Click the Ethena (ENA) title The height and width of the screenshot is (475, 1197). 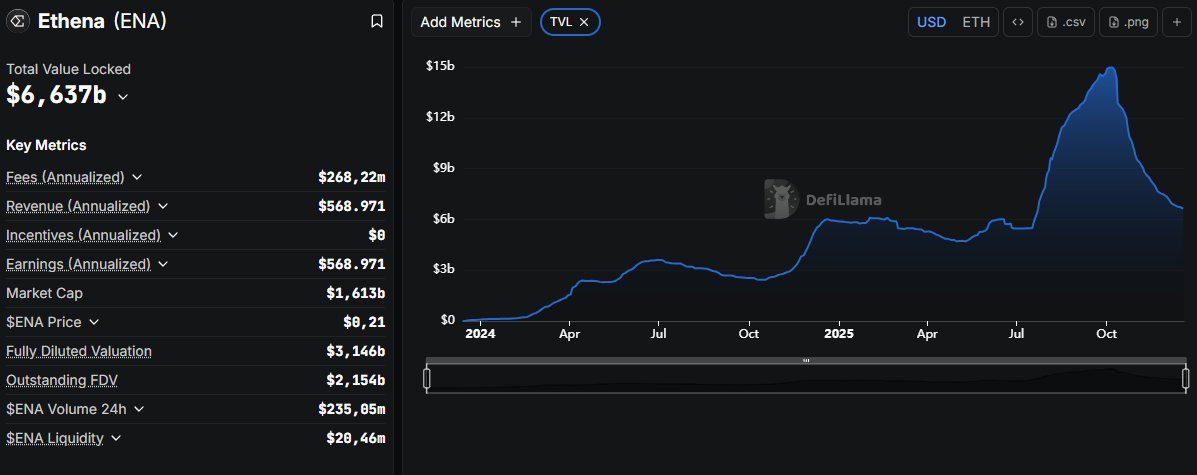102,21
